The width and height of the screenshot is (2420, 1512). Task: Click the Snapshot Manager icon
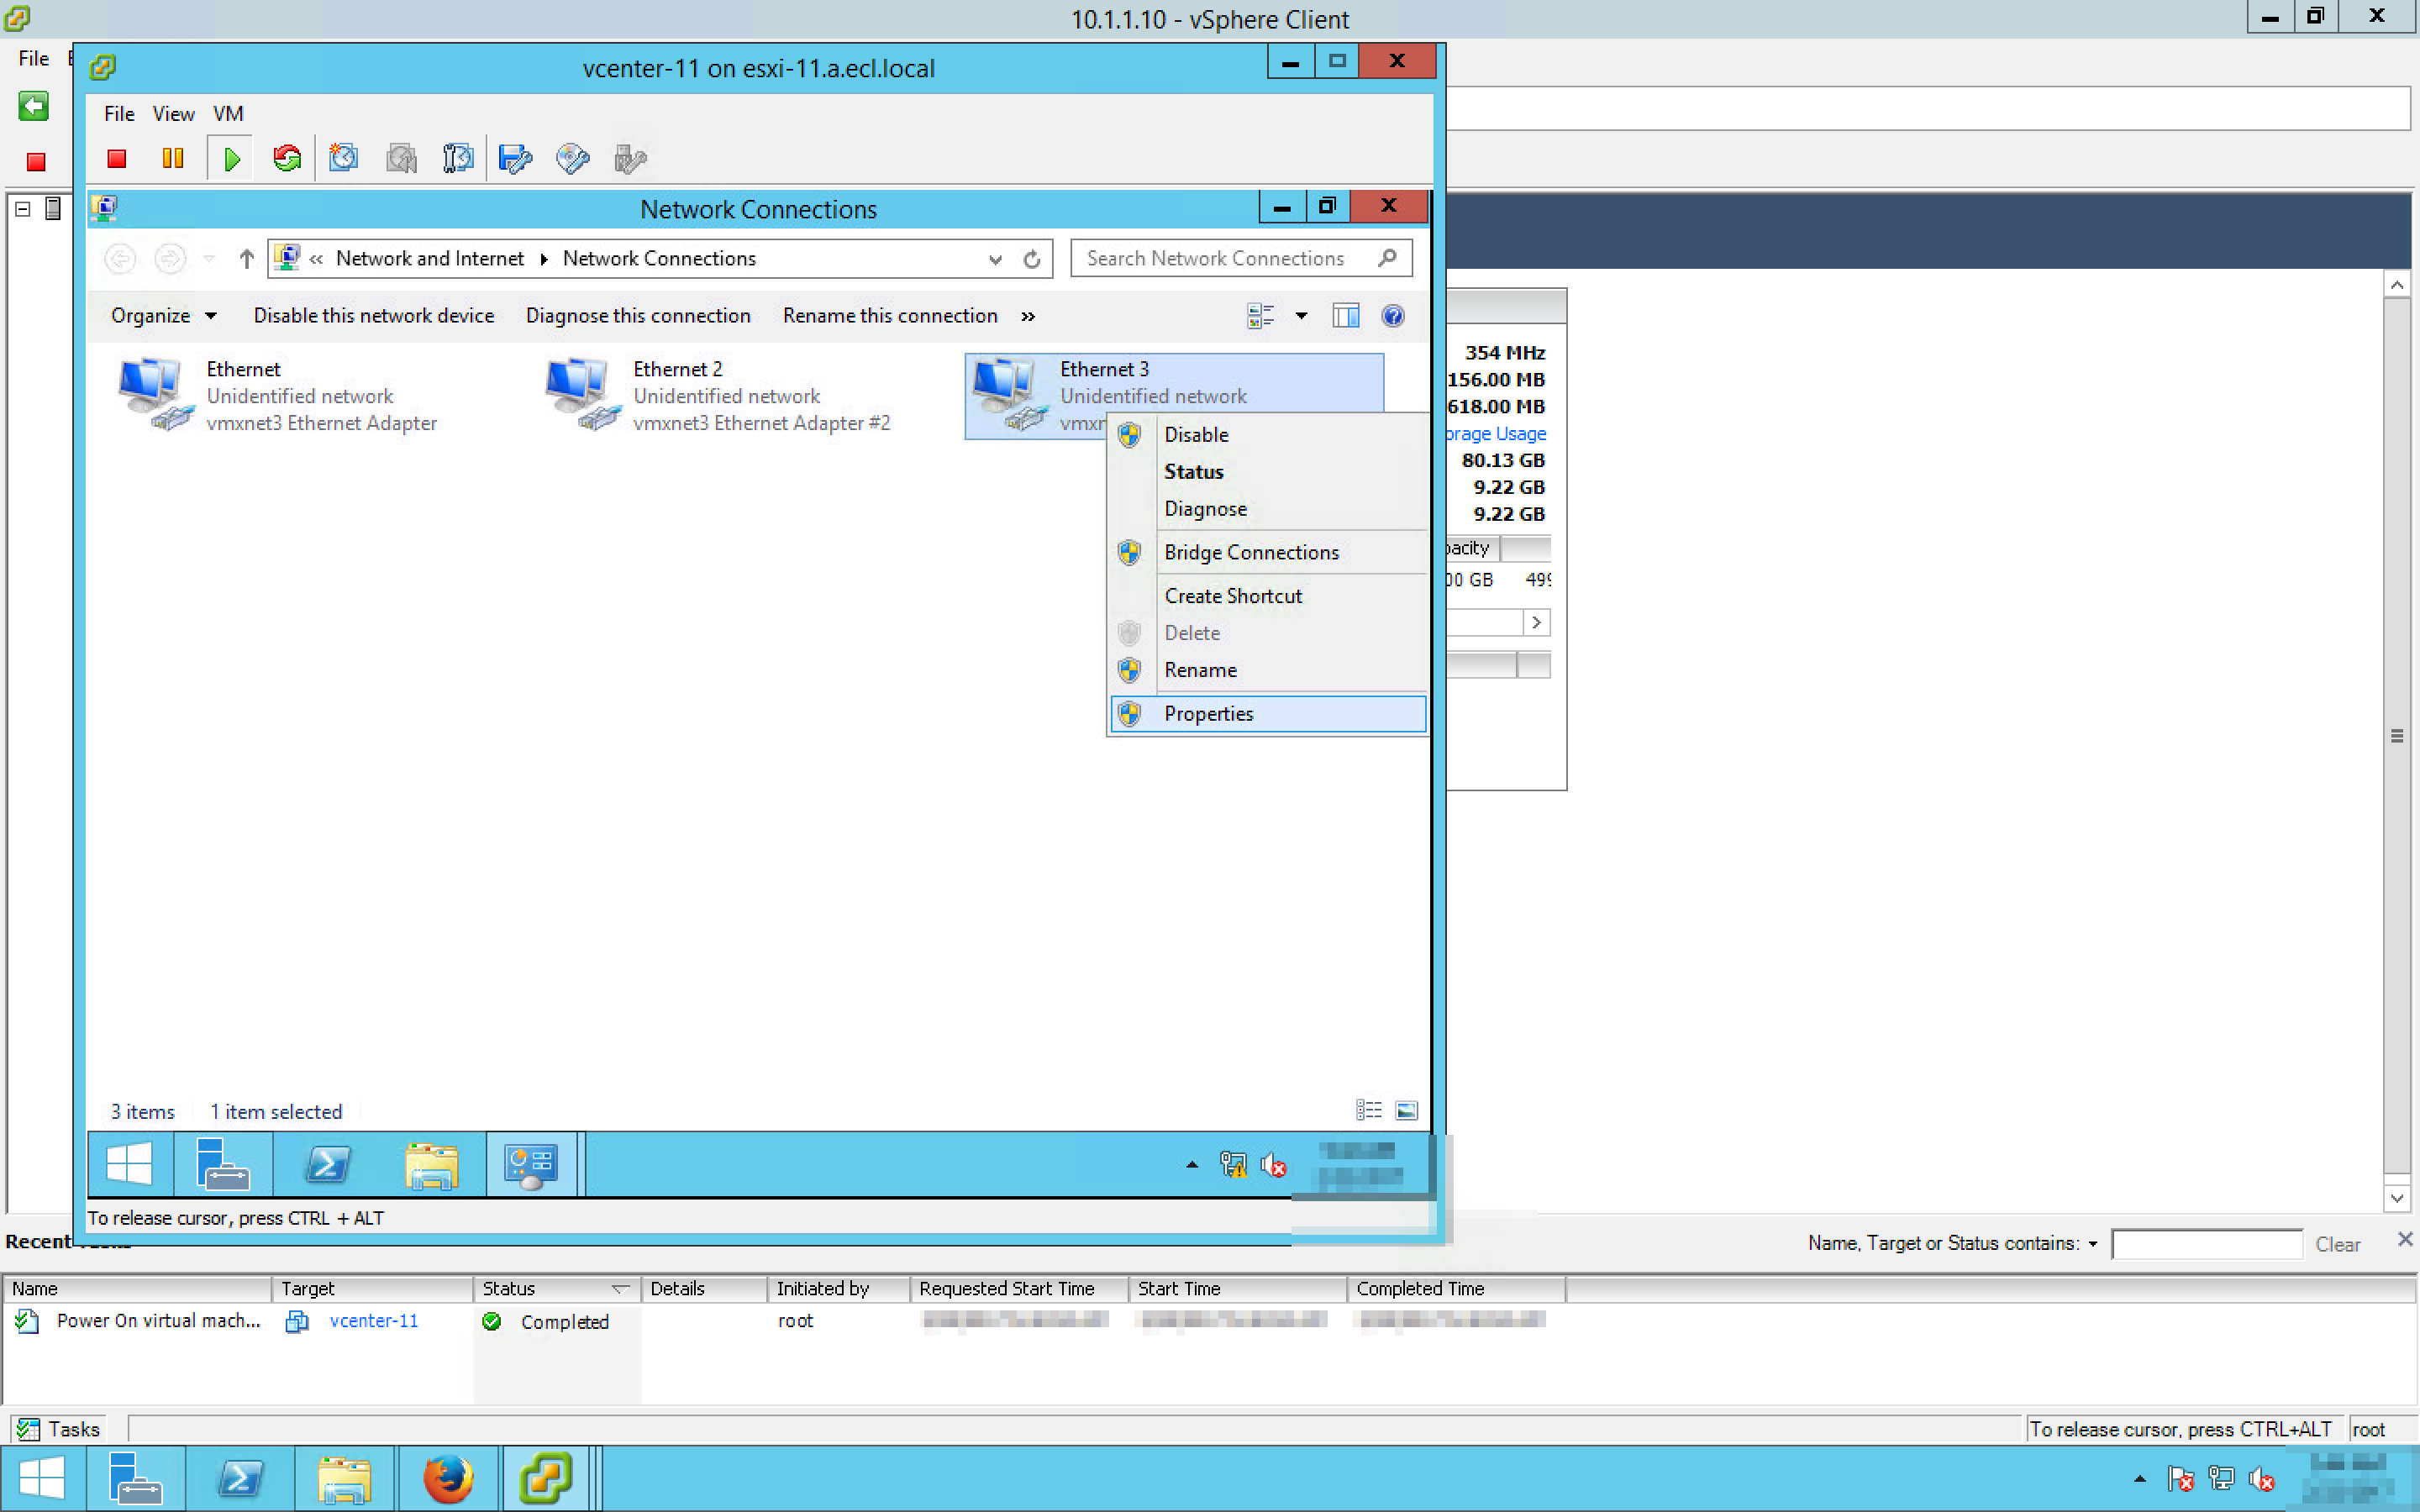(x=457, y=158)
